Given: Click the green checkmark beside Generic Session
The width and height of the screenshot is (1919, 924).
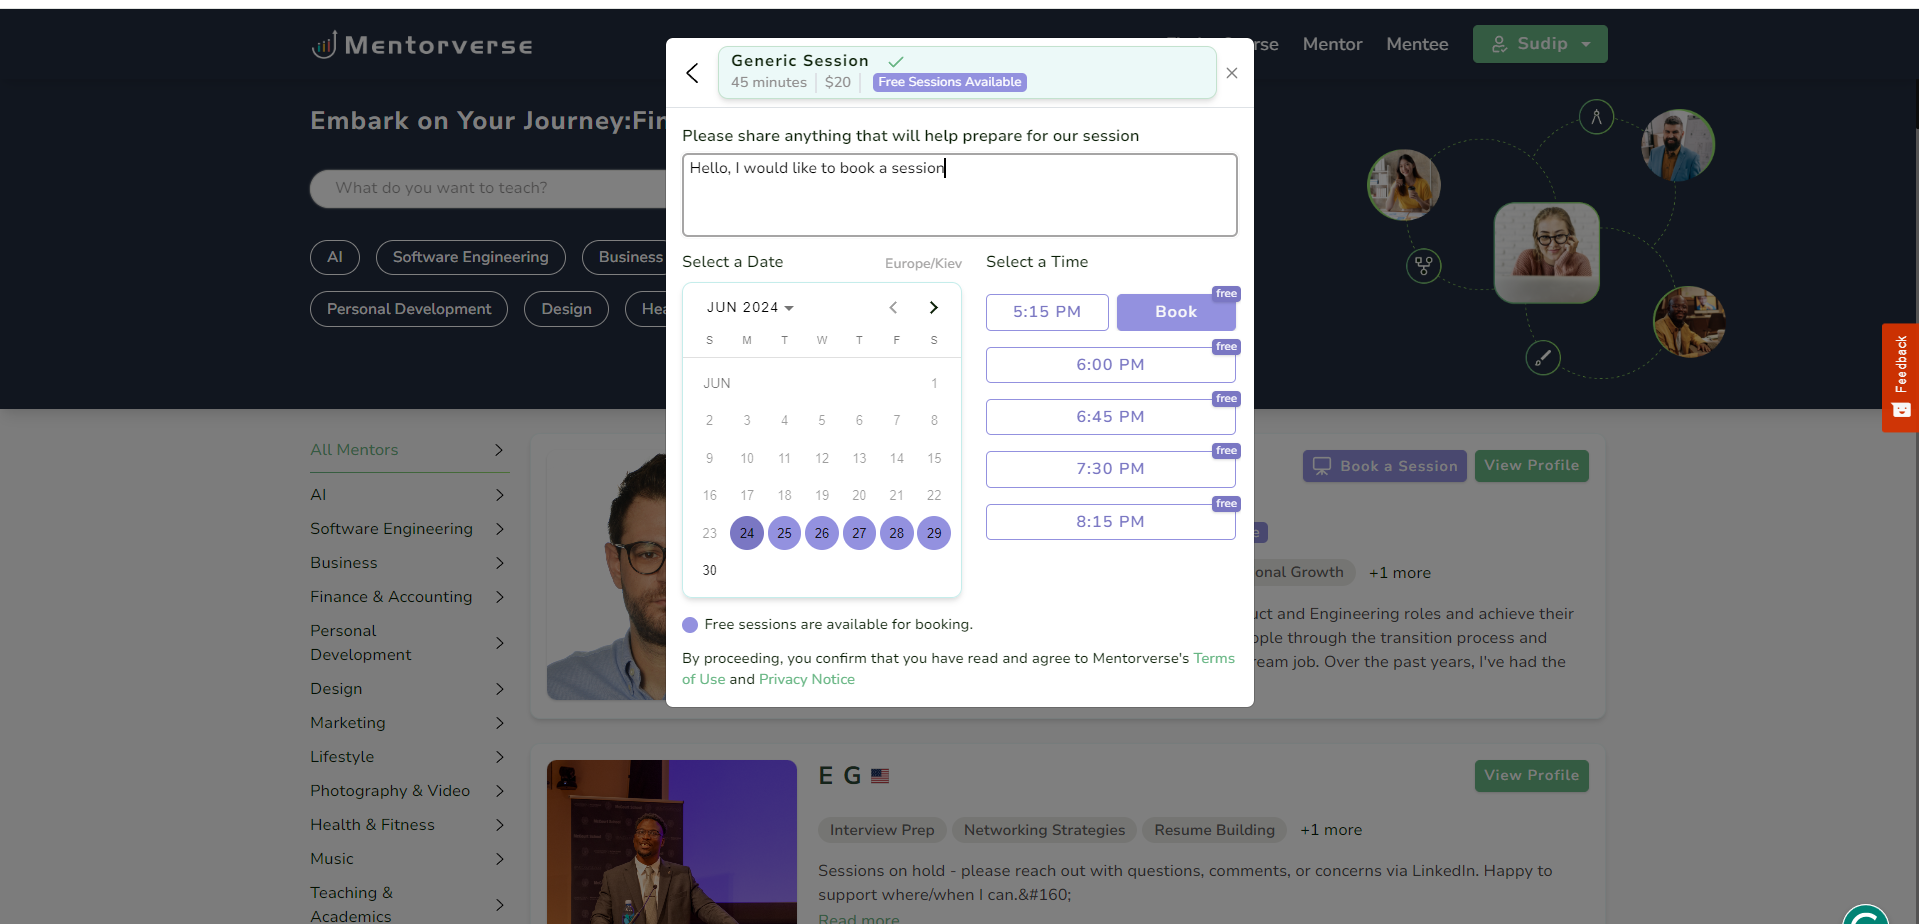Looking at the screenshot, I should click(895, 60).
